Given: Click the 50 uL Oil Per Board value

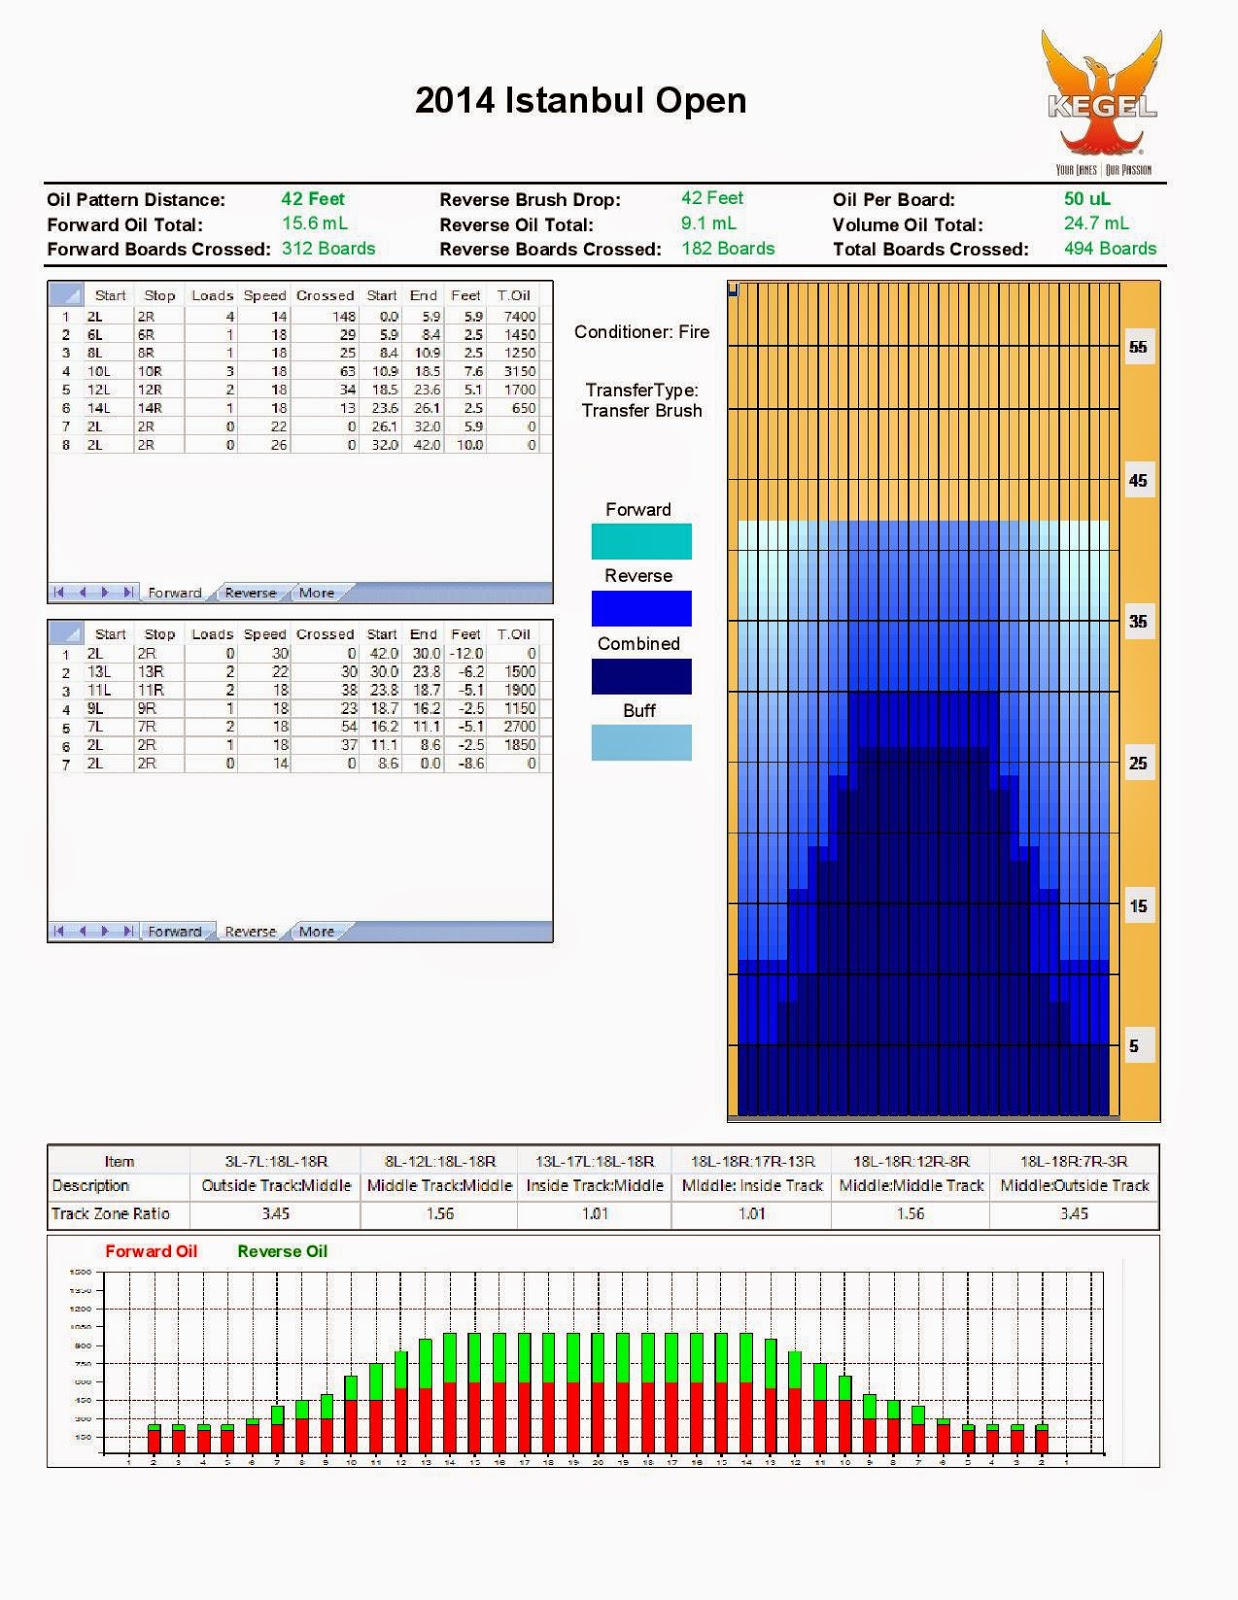Looking at the screenshot, I should coord(1087,199).
